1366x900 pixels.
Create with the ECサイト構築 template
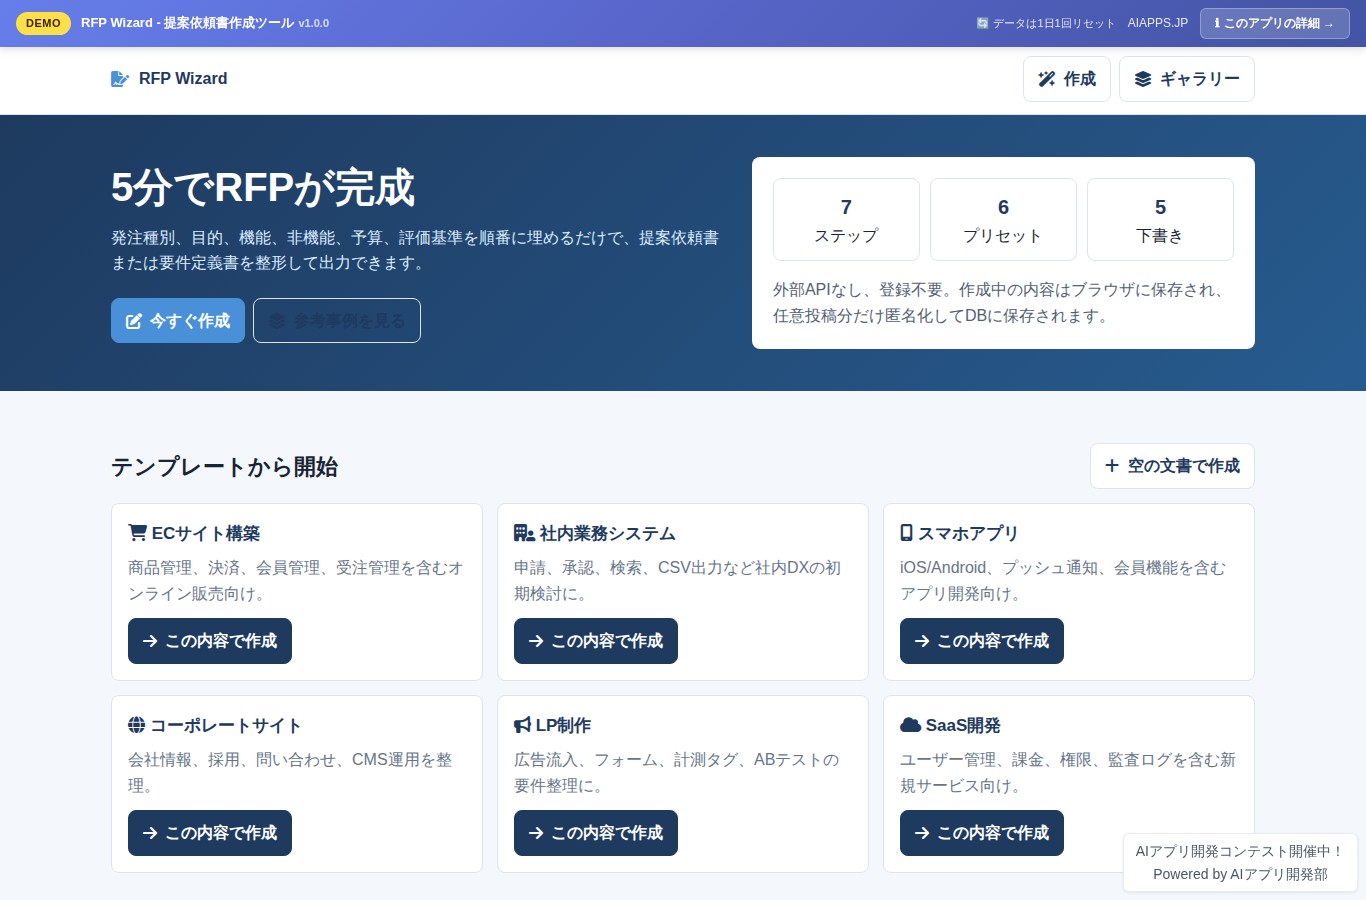(210, 641)
